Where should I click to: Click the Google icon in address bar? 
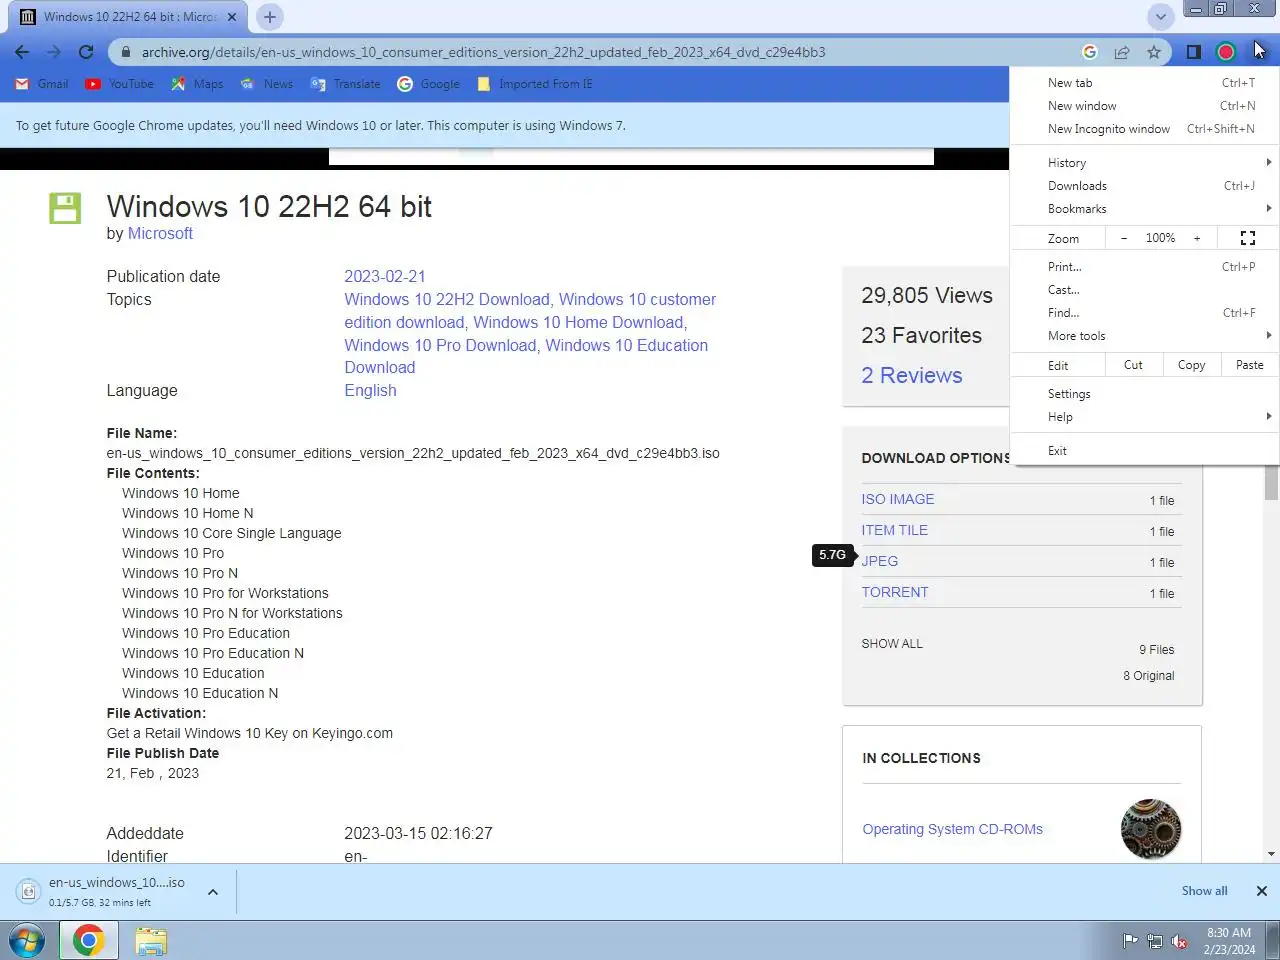tap(1090, 52)
